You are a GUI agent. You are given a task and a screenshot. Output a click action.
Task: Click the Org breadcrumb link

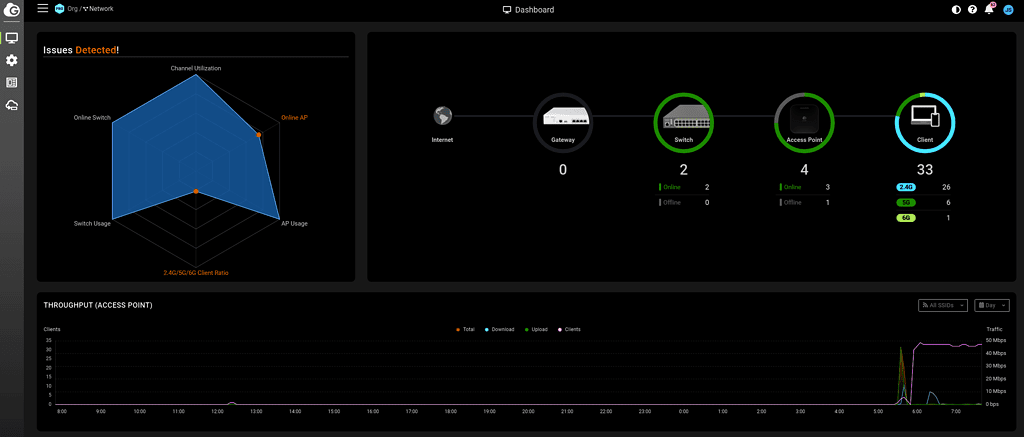74,9
